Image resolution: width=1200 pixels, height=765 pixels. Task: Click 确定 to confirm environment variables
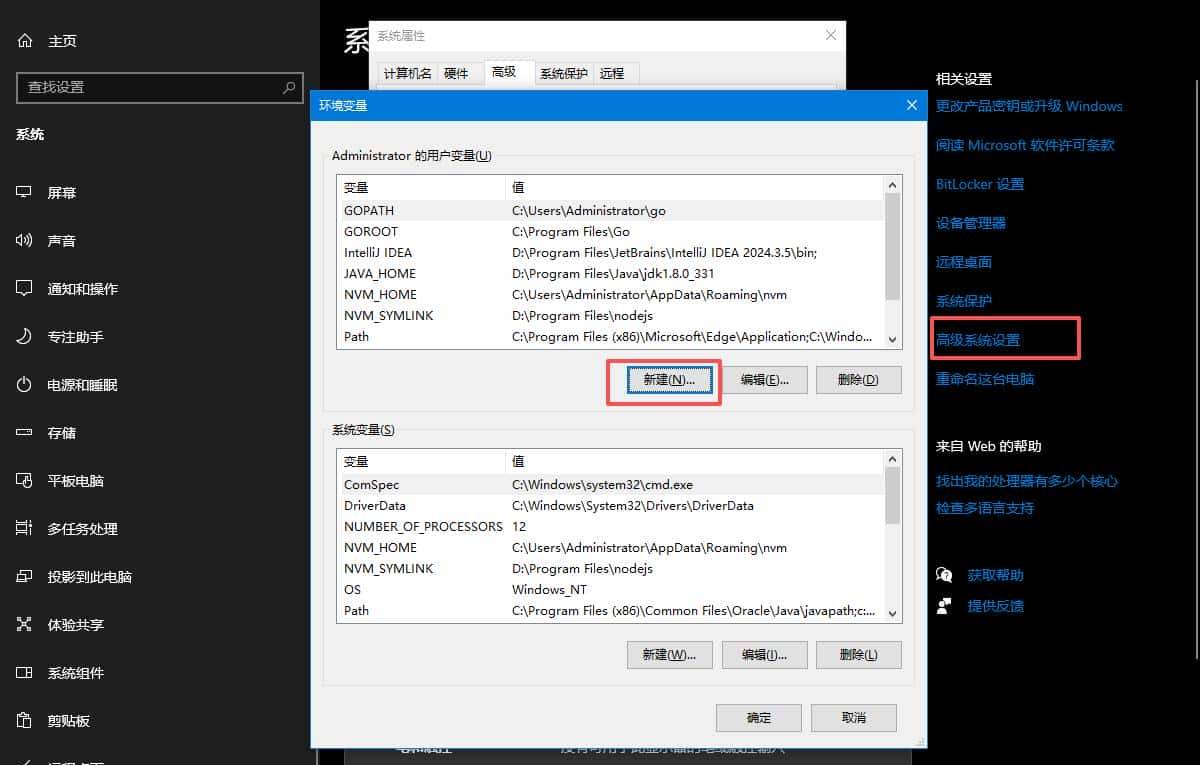[757, 717]
